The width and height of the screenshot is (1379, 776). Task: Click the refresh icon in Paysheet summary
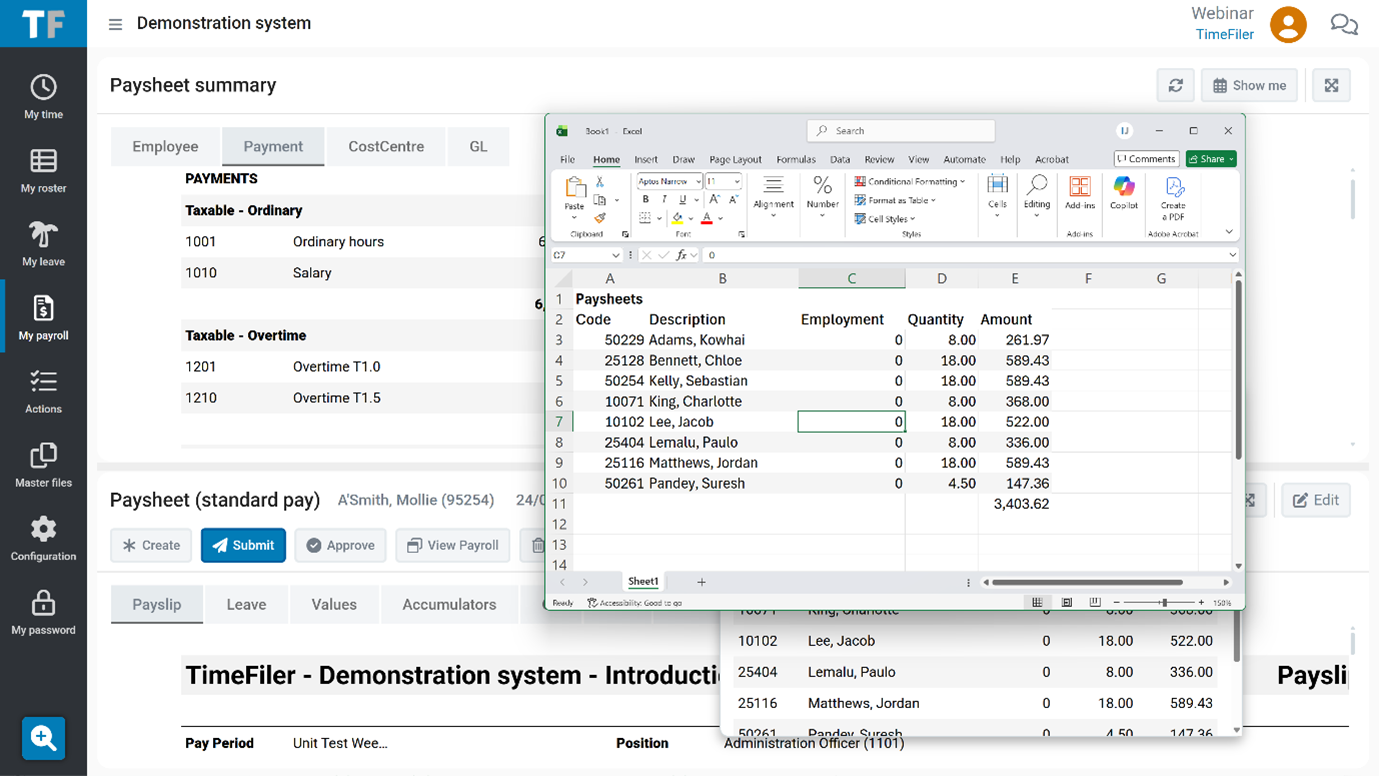(x=1176, y=86)
